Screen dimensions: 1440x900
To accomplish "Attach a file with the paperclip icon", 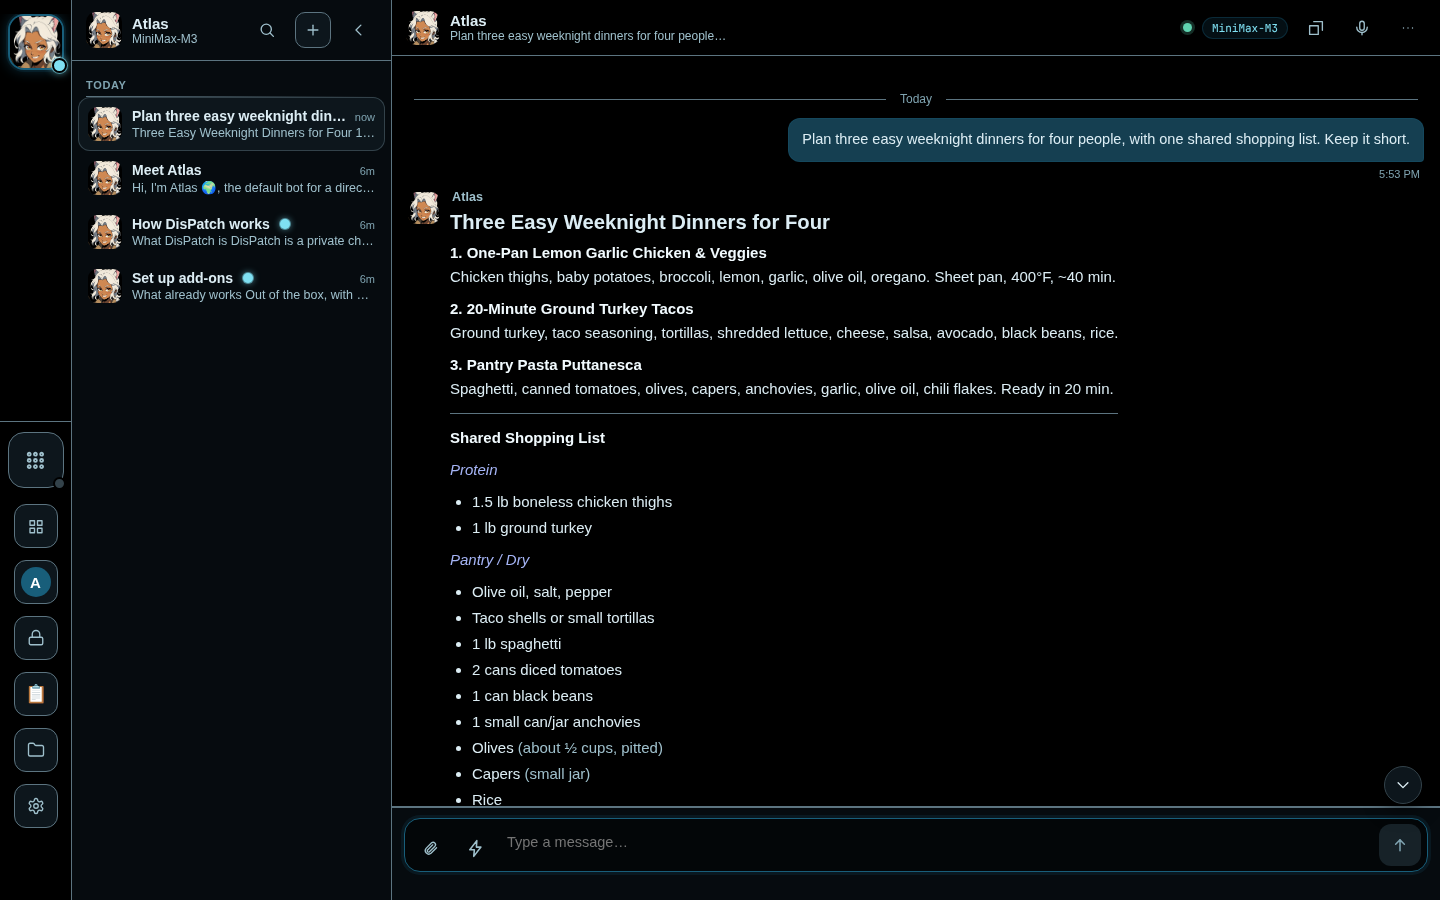I will (x=431, y=848).
